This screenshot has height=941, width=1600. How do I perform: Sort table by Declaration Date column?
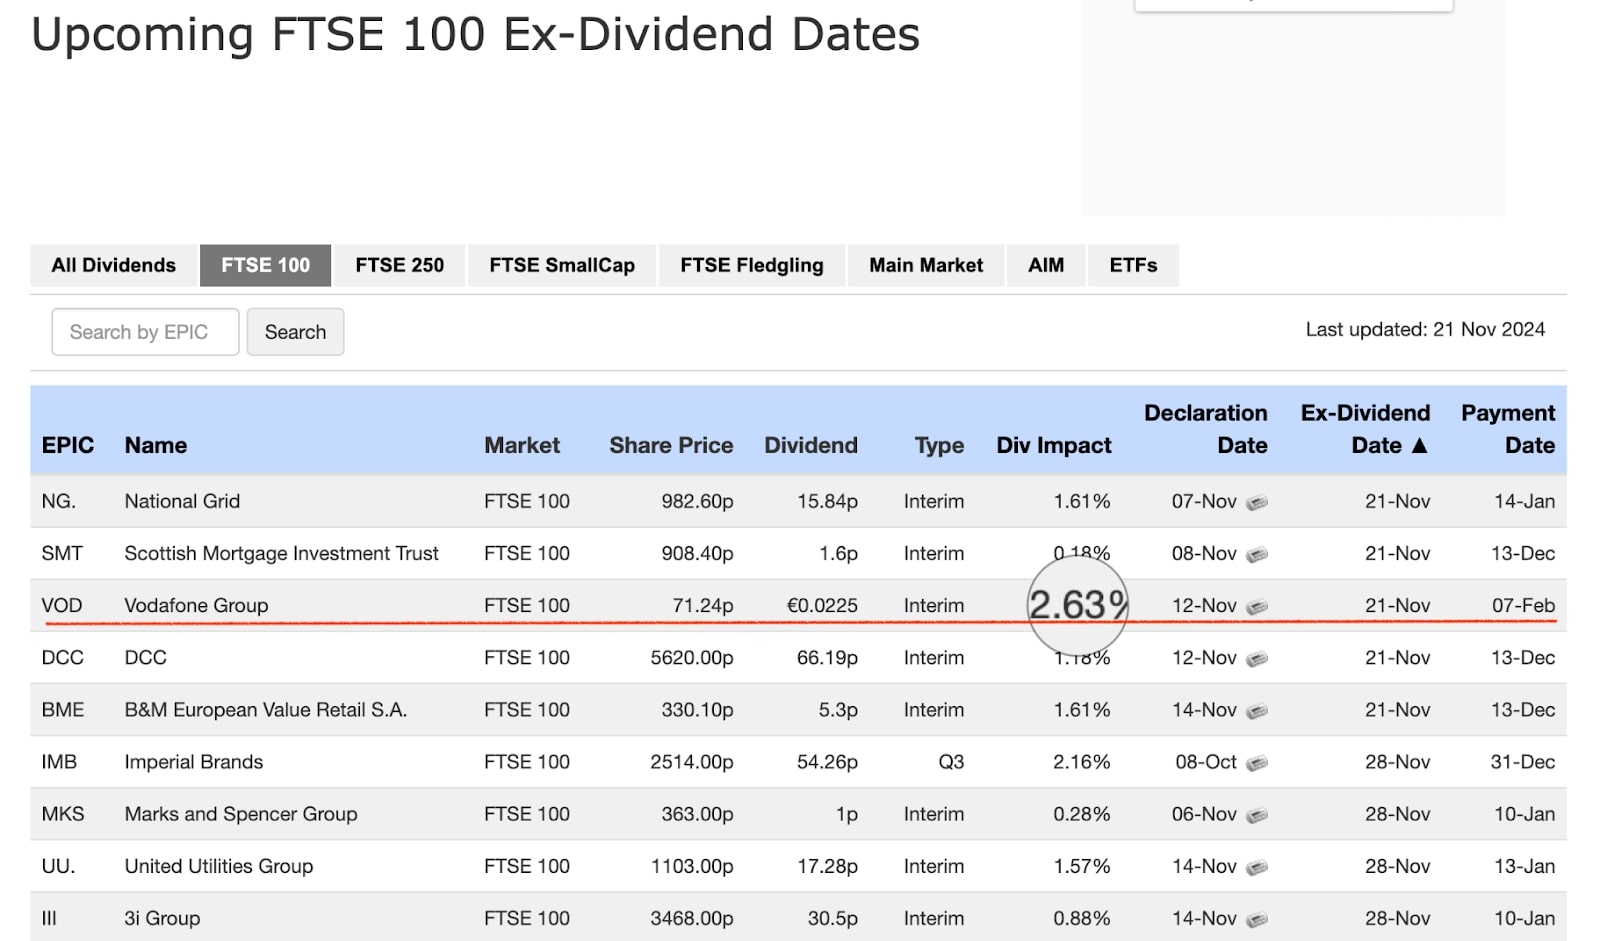coord(1206,429)
